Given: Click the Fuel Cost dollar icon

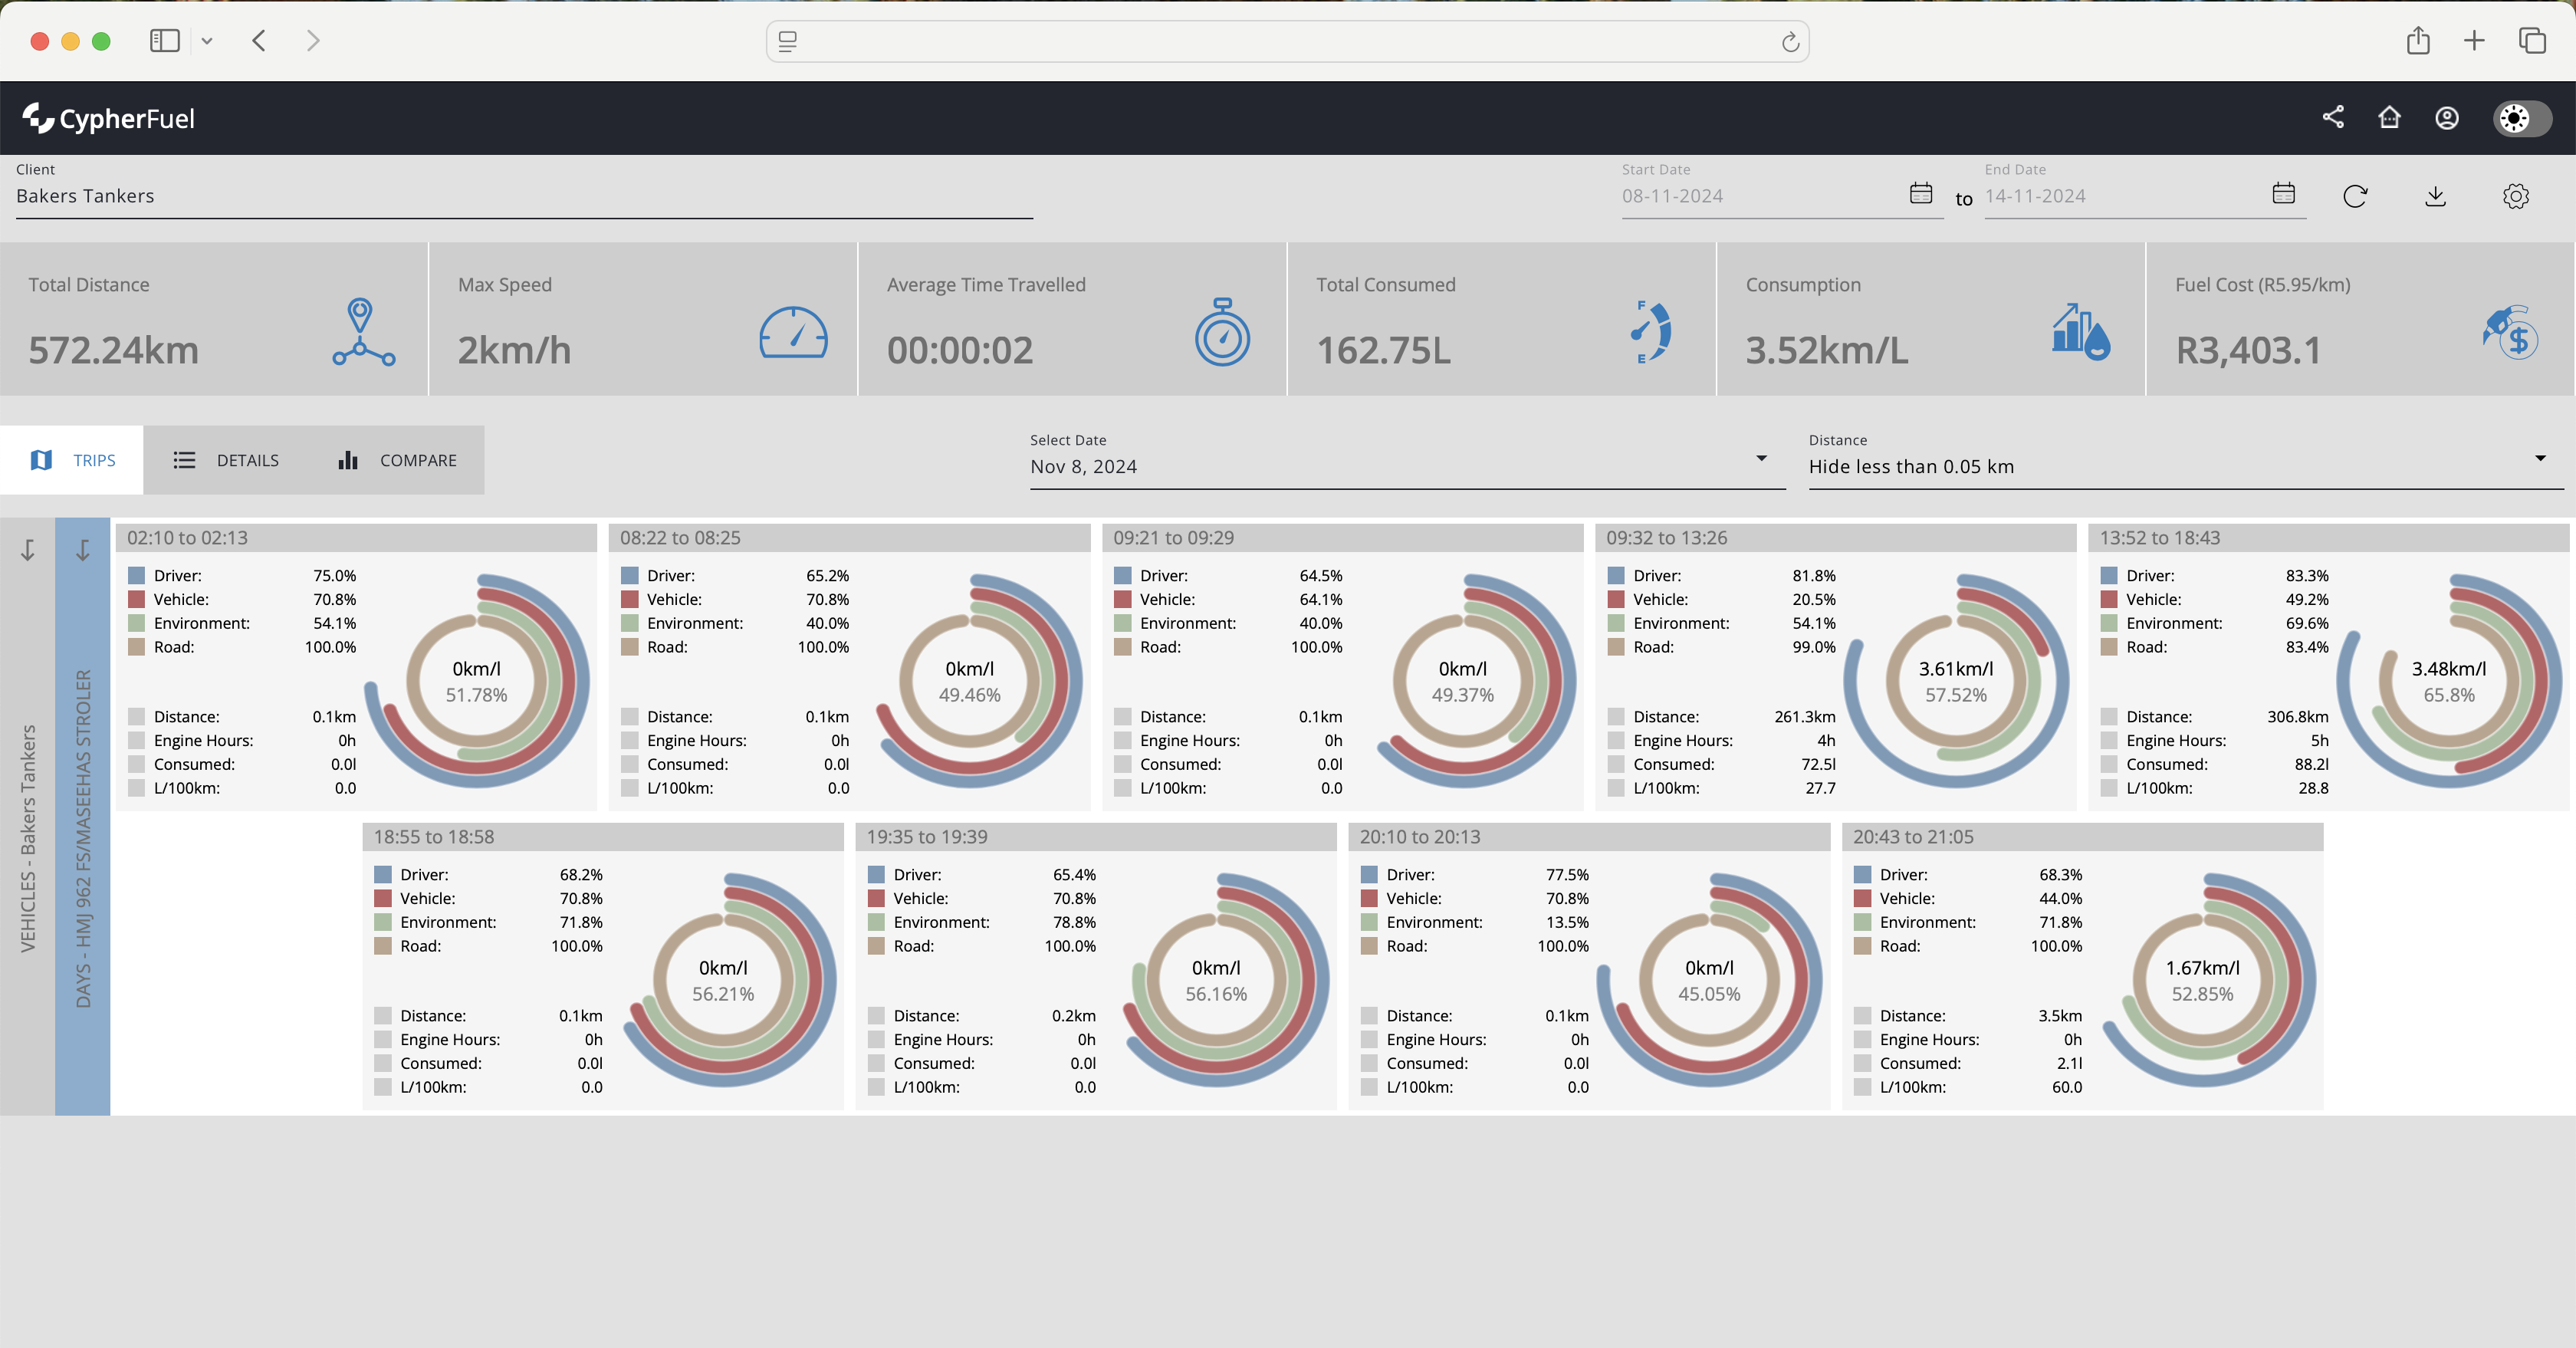Looking at the screenshot, I should pyautogui.click(x=2510, y=332).
